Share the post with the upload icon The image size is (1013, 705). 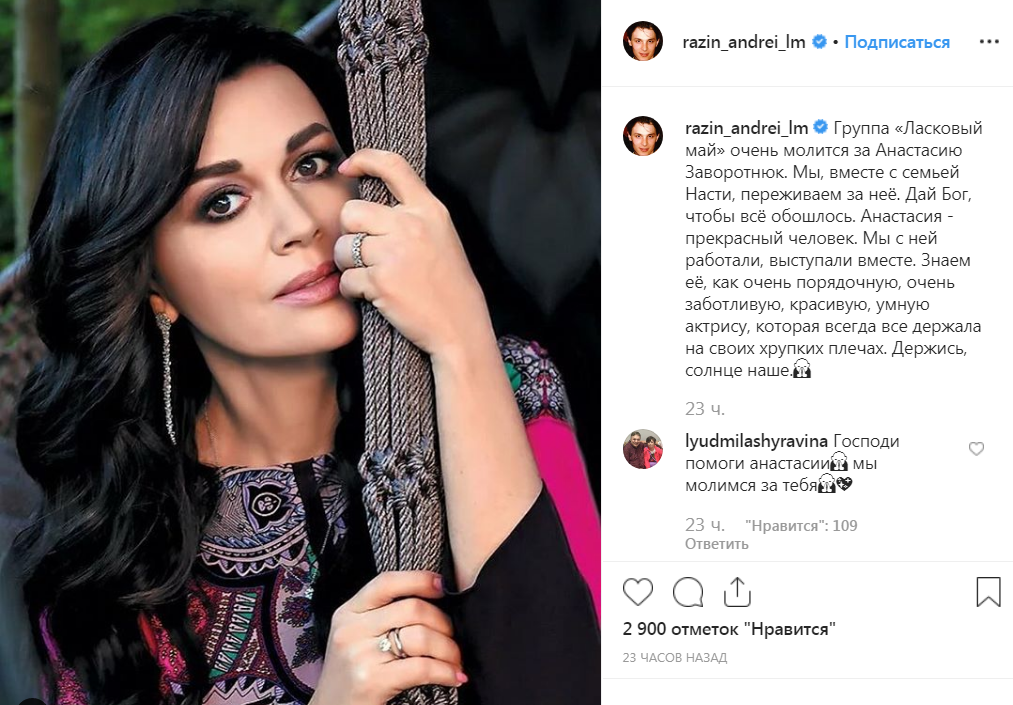[737, 591]
